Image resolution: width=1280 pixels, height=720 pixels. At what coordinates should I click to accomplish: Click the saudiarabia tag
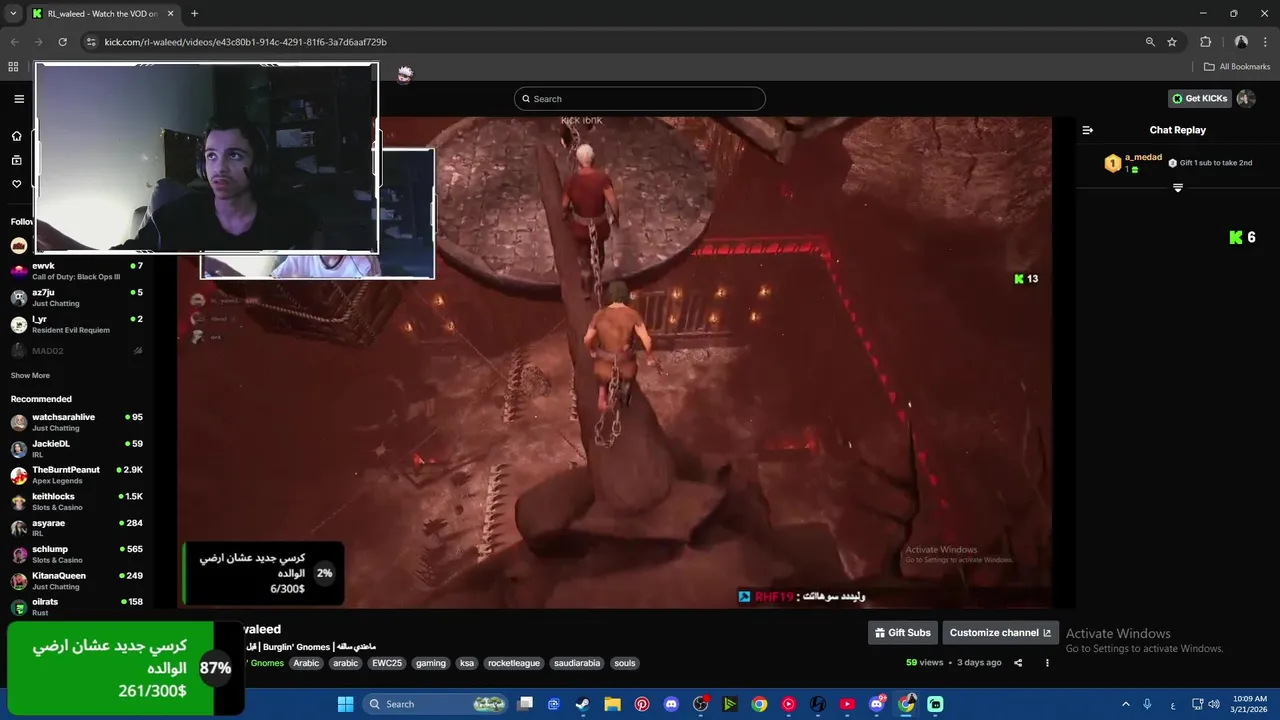[577, 663]
